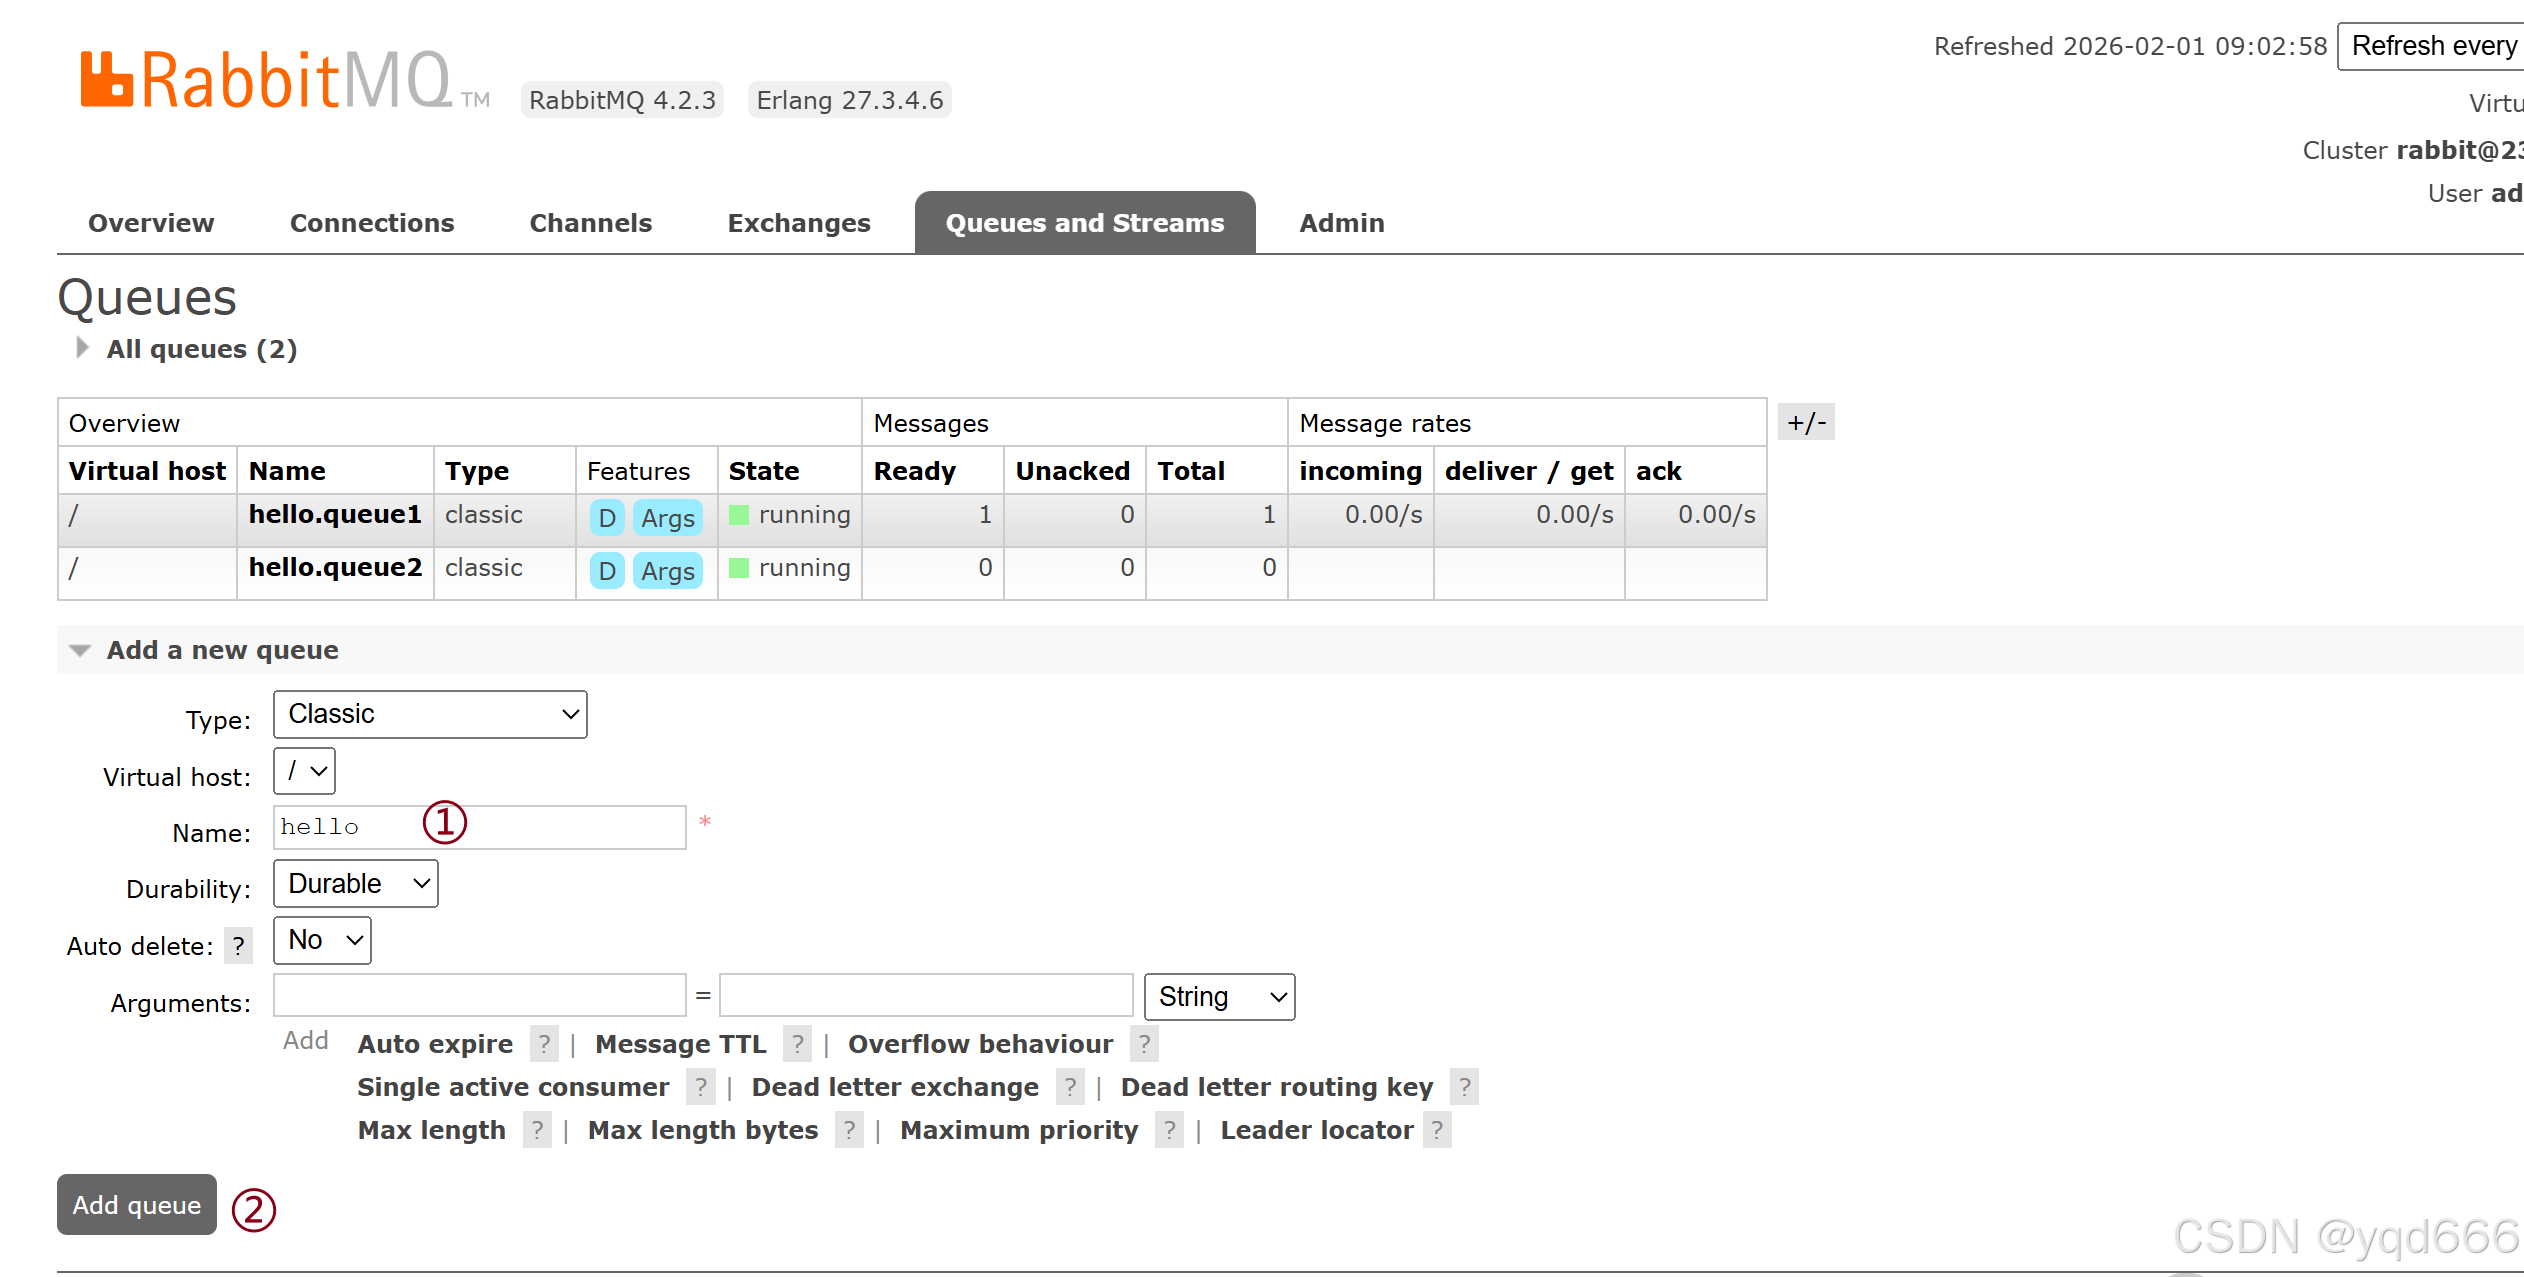Click help icon beside Auto expire
This screenshot has width=2524, height=1277.
coord(544,1044)
